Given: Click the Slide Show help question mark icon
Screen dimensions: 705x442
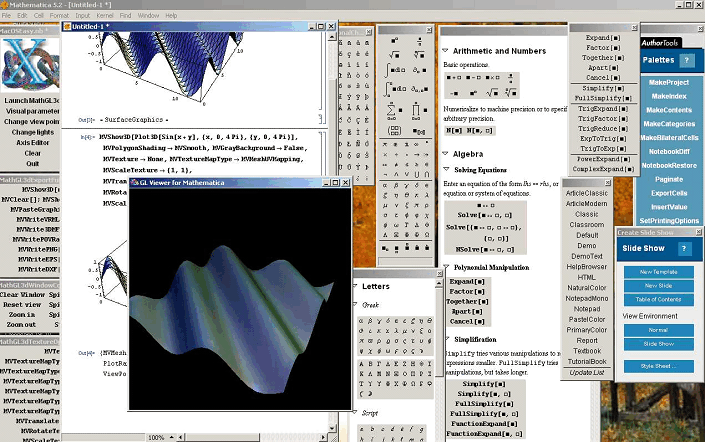Looking at the screenshot, I should (x=684, y=249).
